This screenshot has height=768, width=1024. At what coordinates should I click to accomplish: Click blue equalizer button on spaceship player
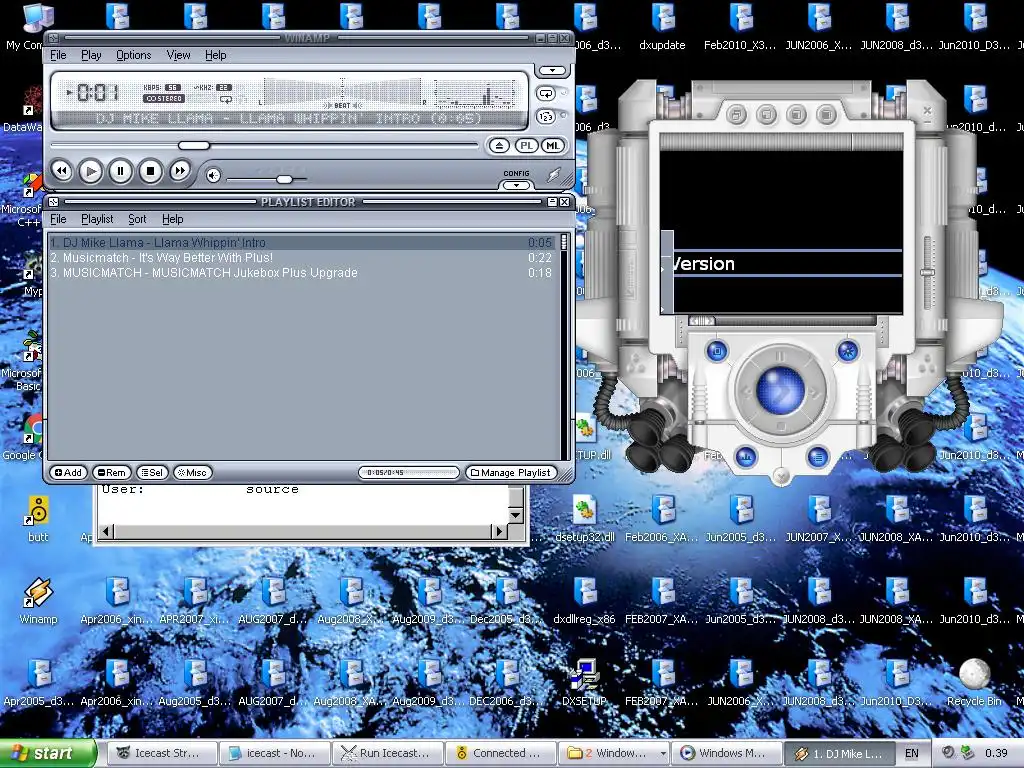click(745, 456)
